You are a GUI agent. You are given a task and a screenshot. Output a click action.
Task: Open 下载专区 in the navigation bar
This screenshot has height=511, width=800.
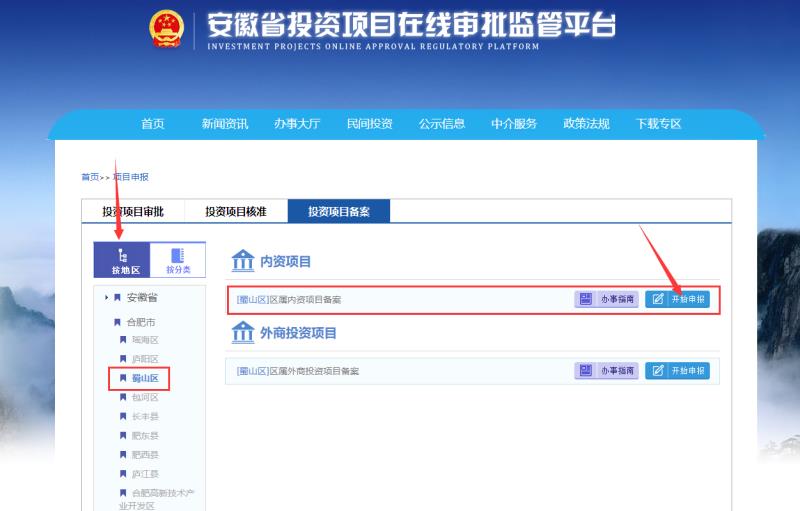[x=658, y=124]
